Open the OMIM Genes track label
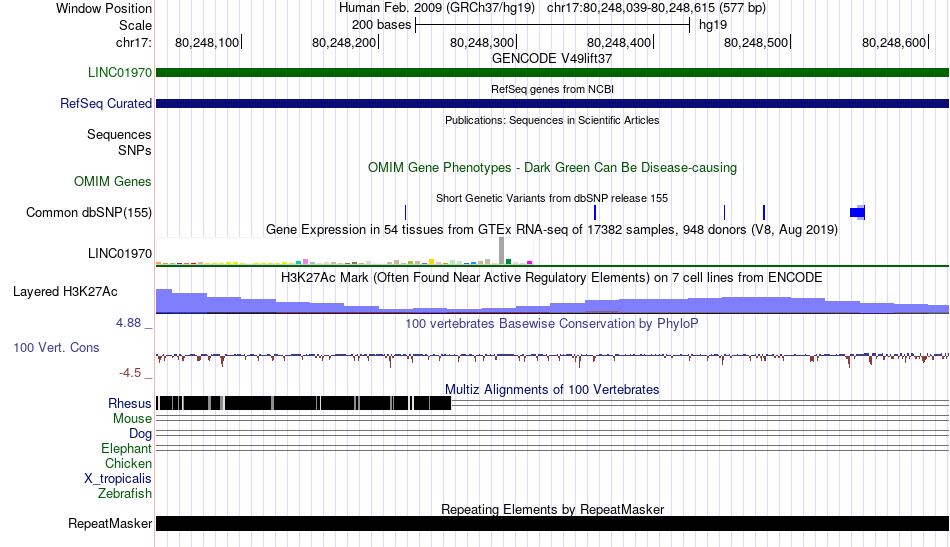 click(x=113, y=182)
